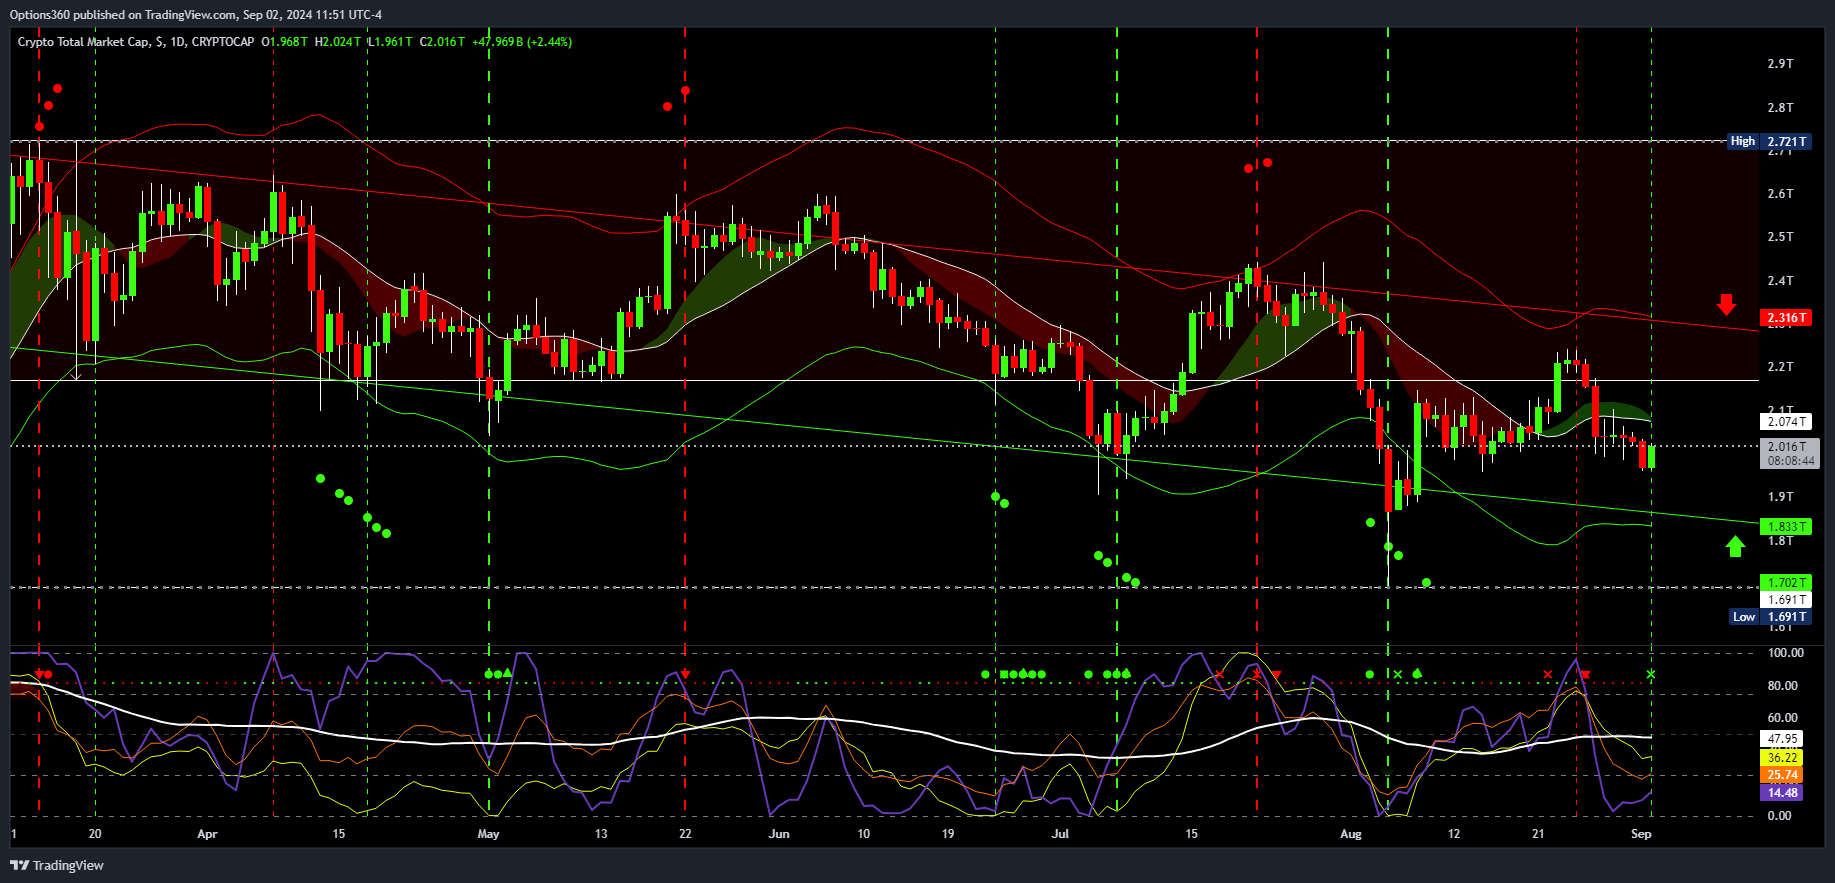Click the 2.2T mark on price axis
Image resolution: width=1835 pixels, height=883 pixels.
pos(1780,367)
